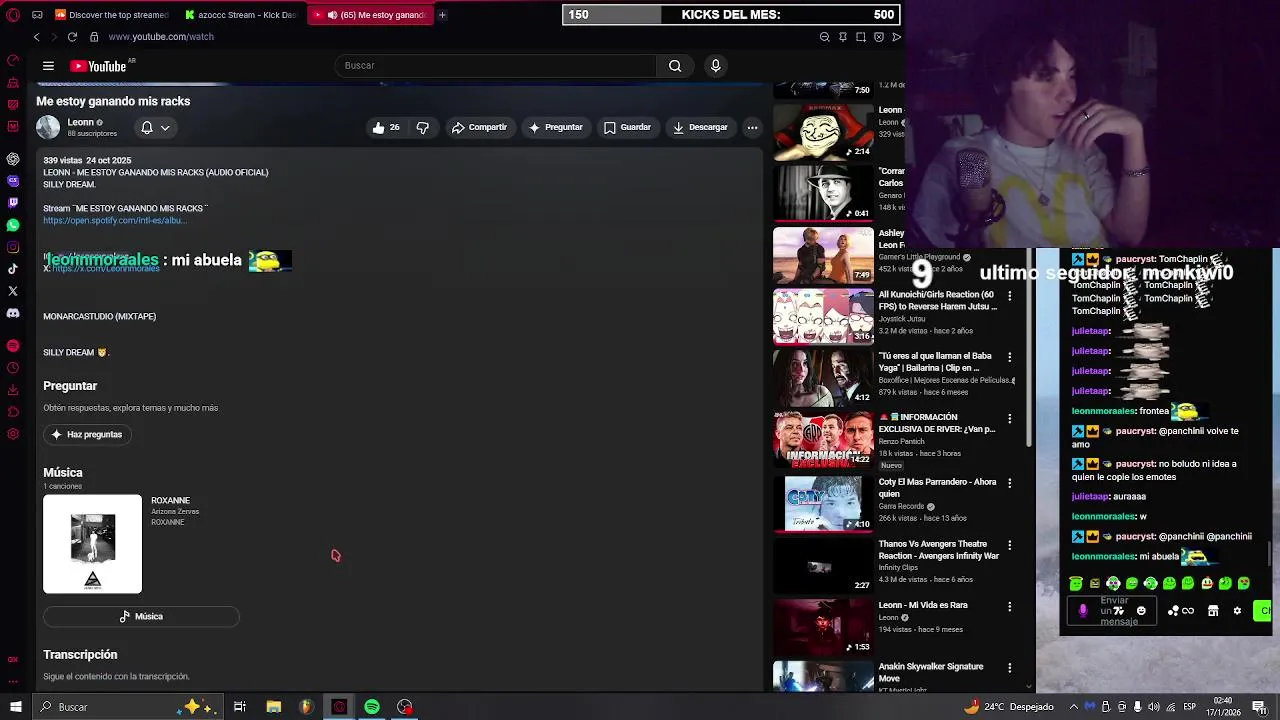1280x720 pixels.
Task: Open the Leonn channel name link
Action: (x=81, y=122)
